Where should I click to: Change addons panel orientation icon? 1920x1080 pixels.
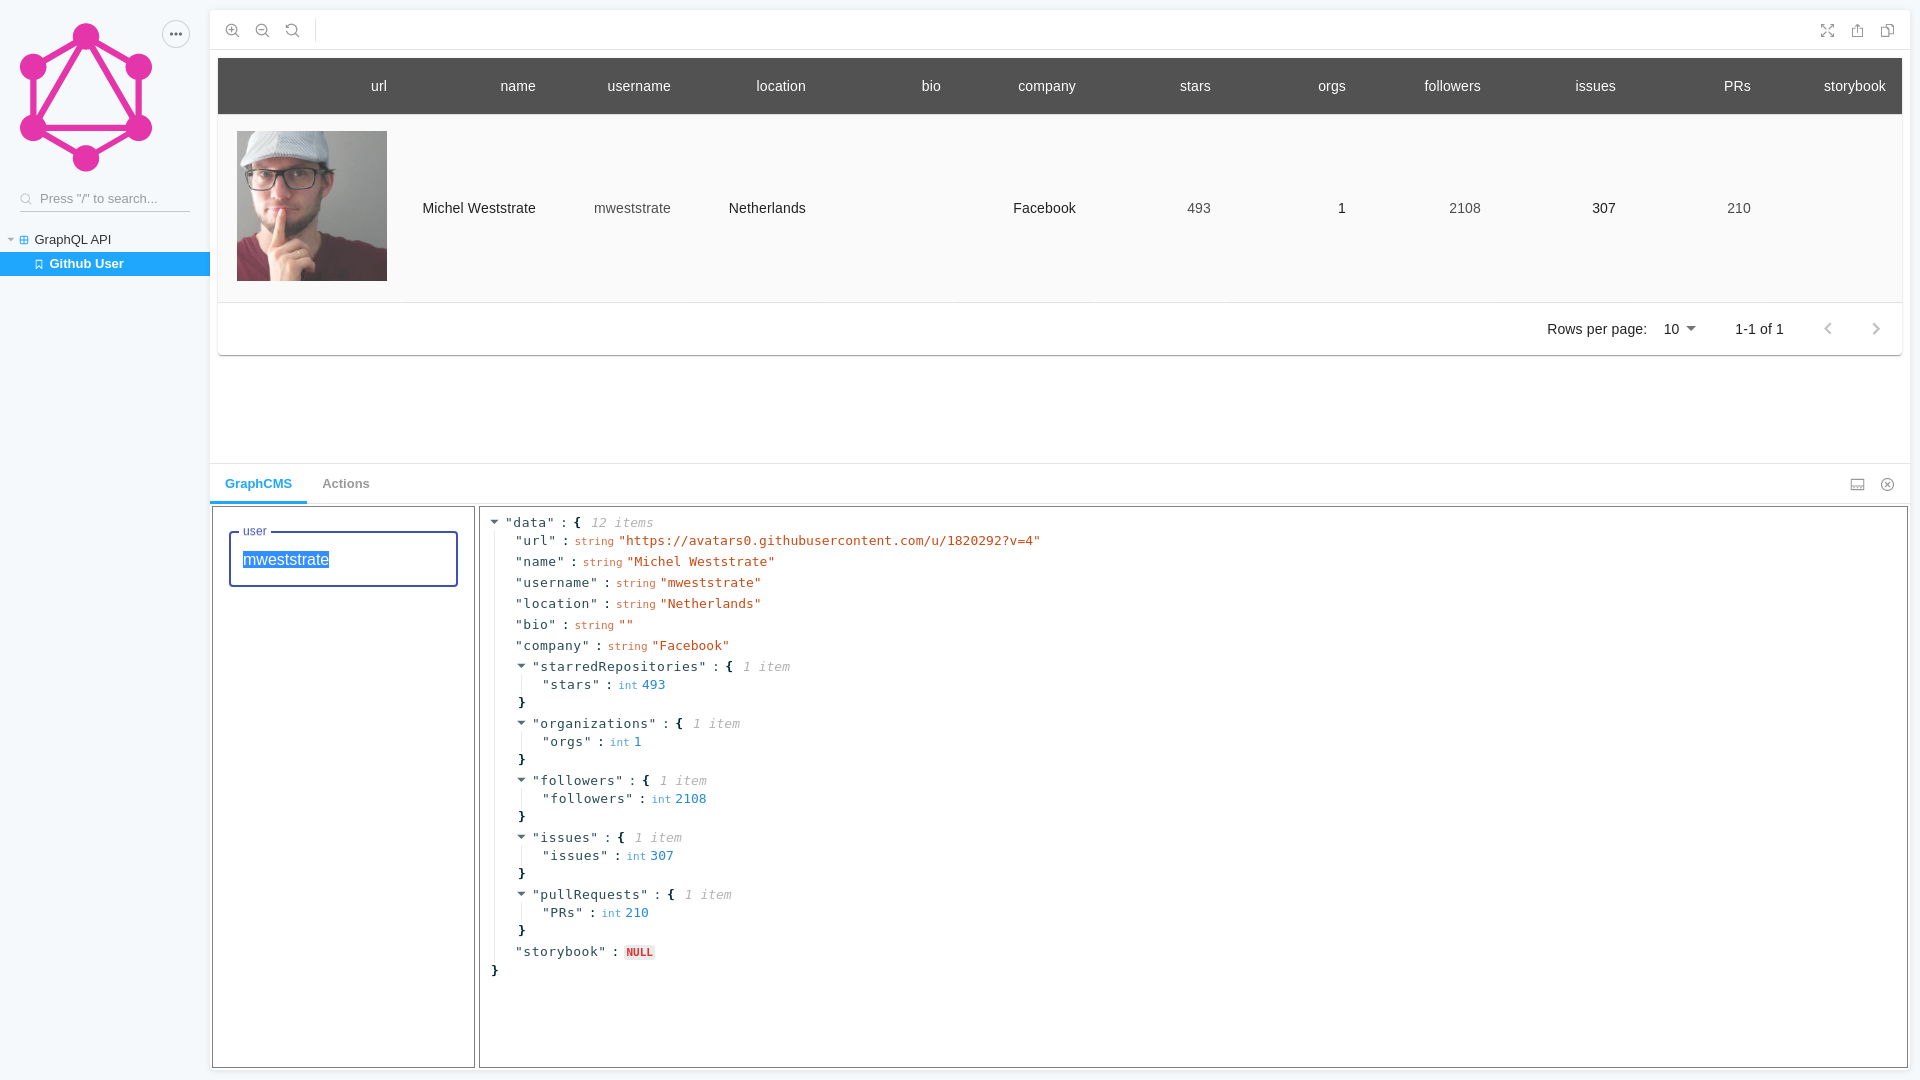tap(1857, 485)
